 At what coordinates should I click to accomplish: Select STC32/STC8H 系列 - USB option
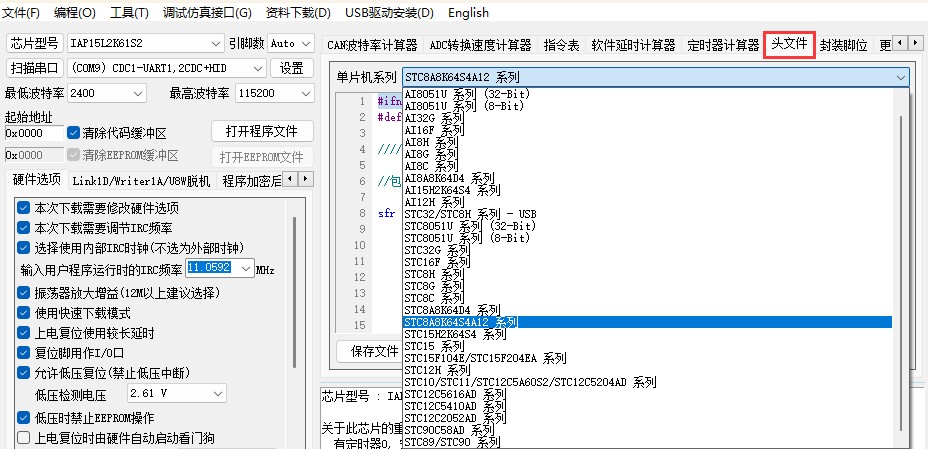click(x=647, y=214)
